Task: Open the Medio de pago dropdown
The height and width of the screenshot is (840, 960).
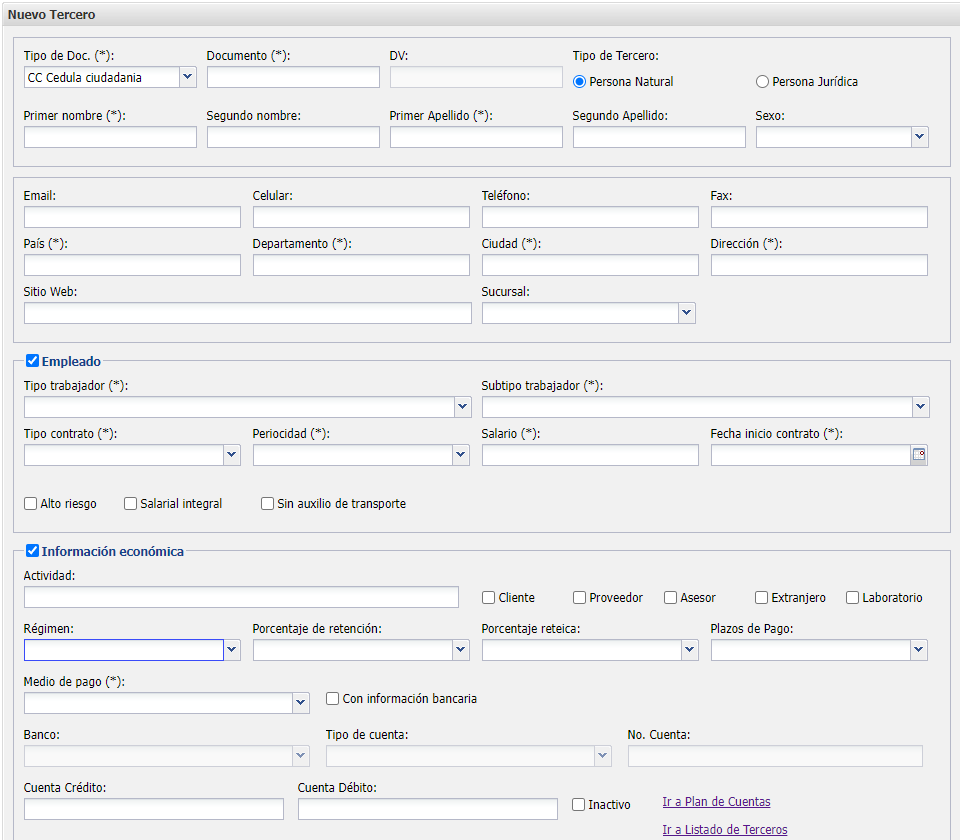Action: (x=300, y=703)
